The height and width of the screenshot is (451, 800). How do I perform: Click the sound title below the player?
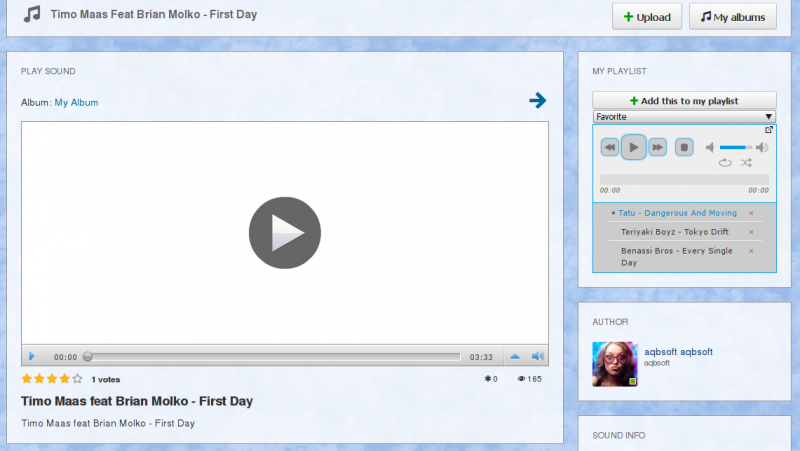click(x=137, y=401)
